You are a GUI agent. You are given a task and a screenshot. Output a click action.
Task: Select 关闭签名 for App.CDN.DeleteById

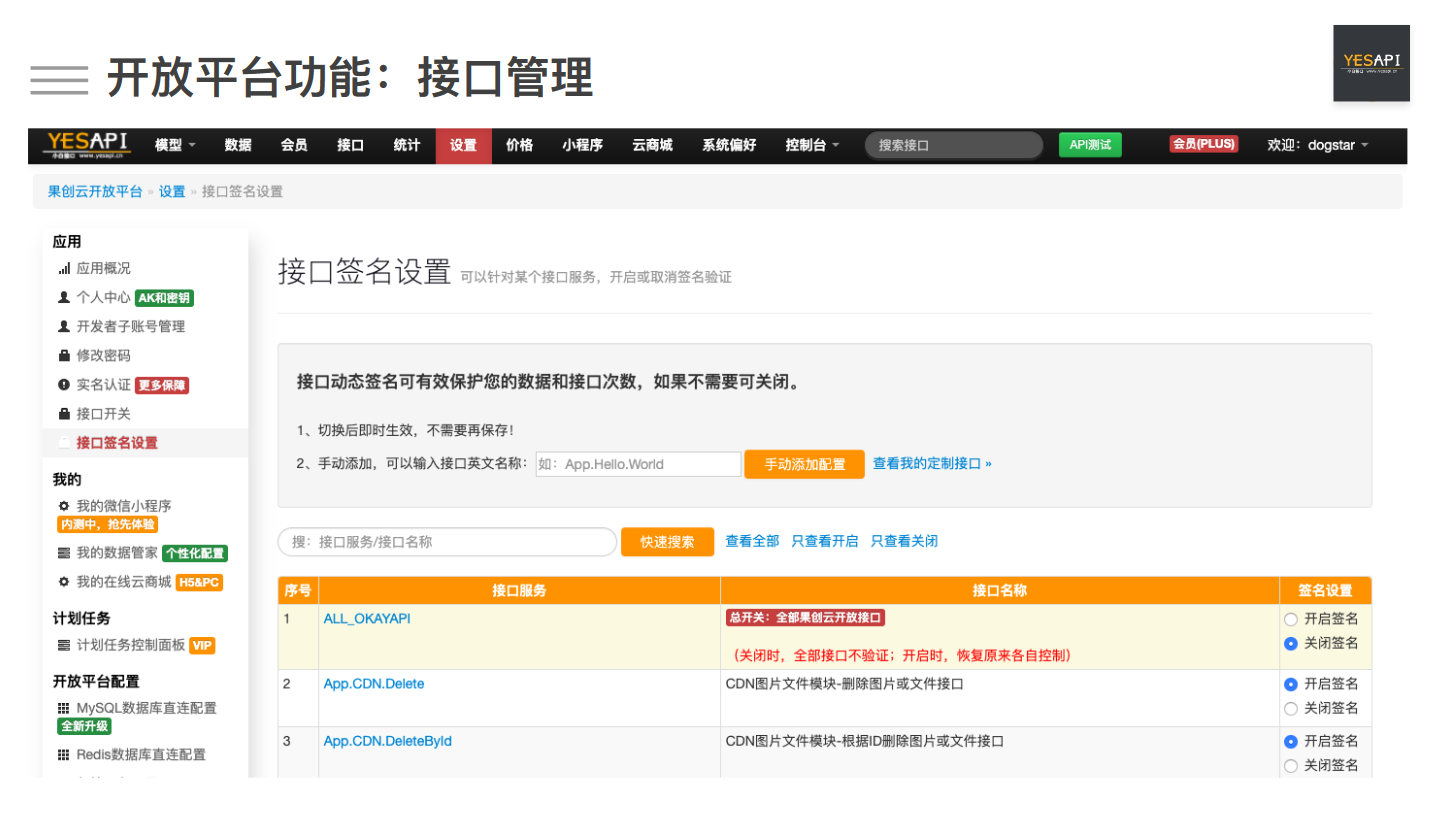point(1291,765)
